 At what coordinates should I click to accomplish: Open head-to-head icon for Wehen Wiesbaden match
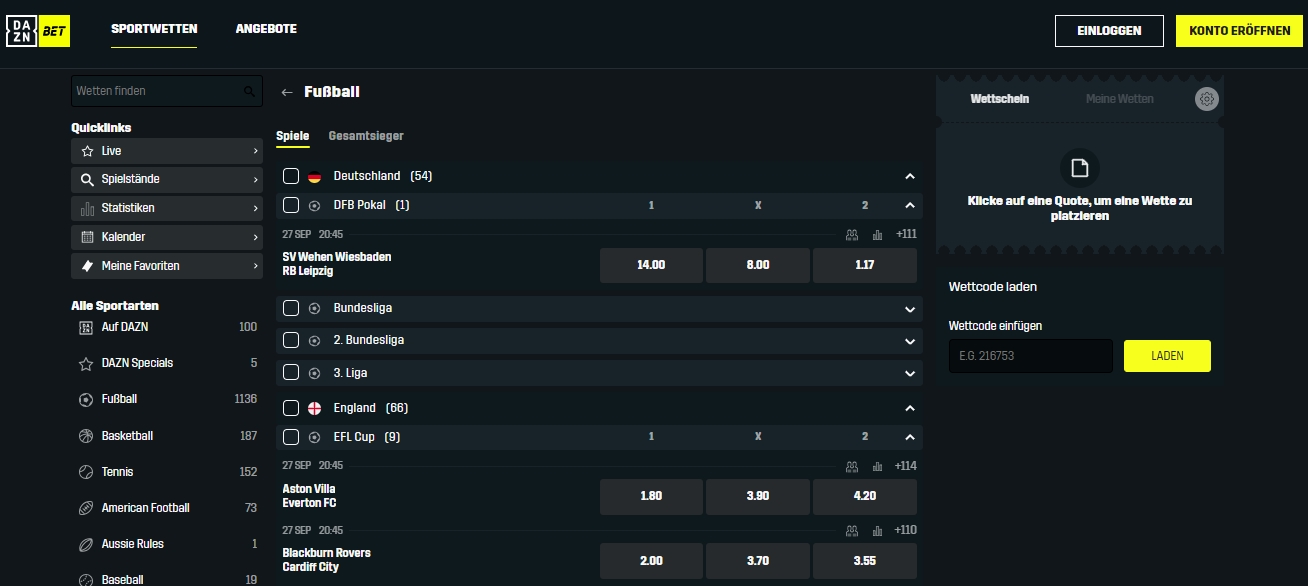pos(852,235)
